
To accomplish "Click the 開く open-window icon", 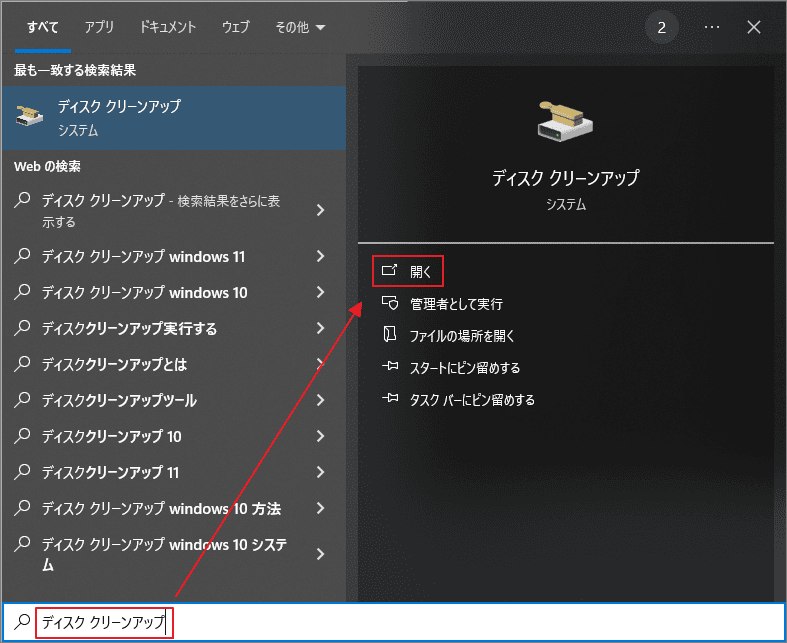I will (389, 270).
